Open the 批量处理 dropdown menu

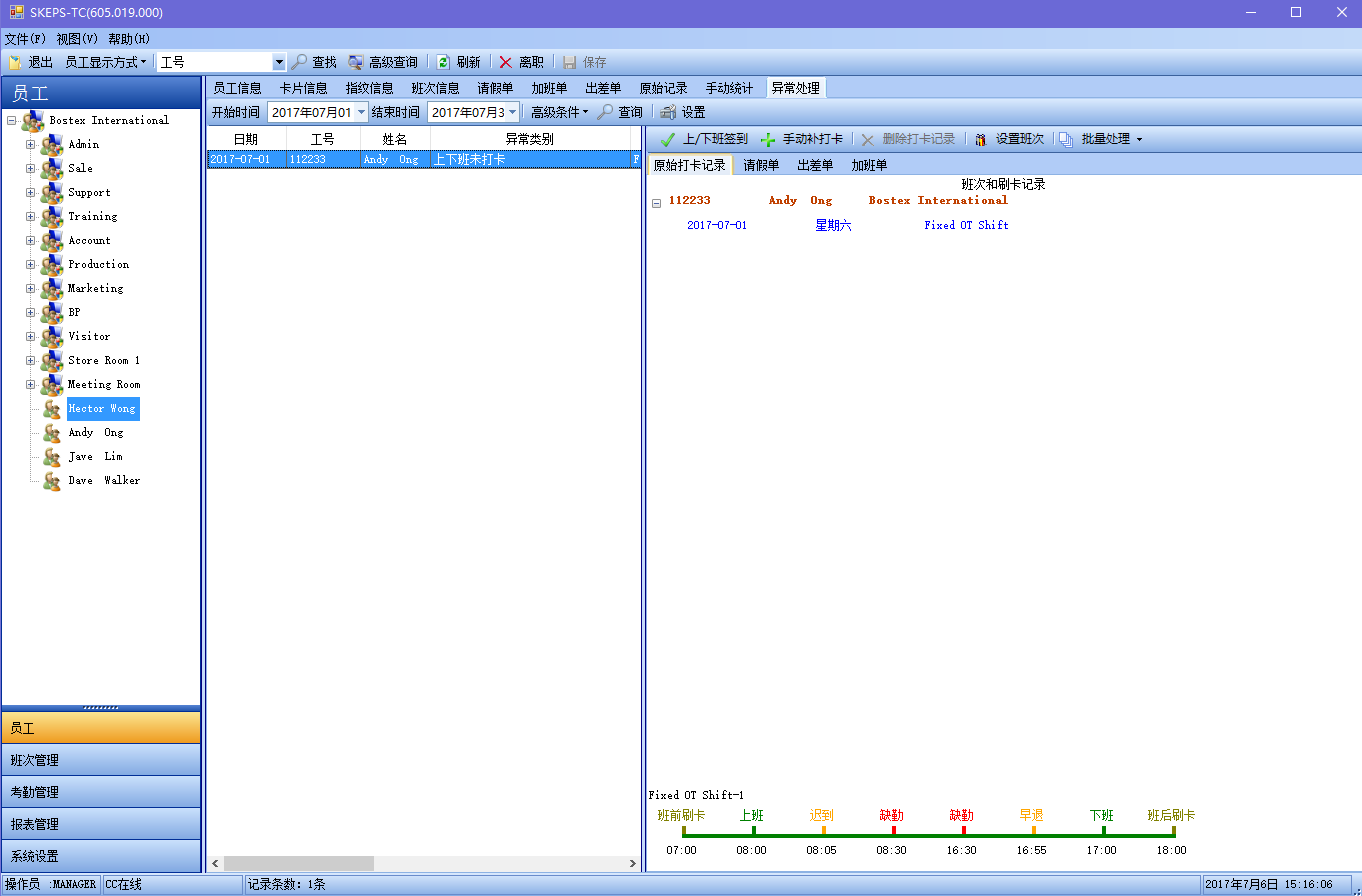tap(1138, 140)
